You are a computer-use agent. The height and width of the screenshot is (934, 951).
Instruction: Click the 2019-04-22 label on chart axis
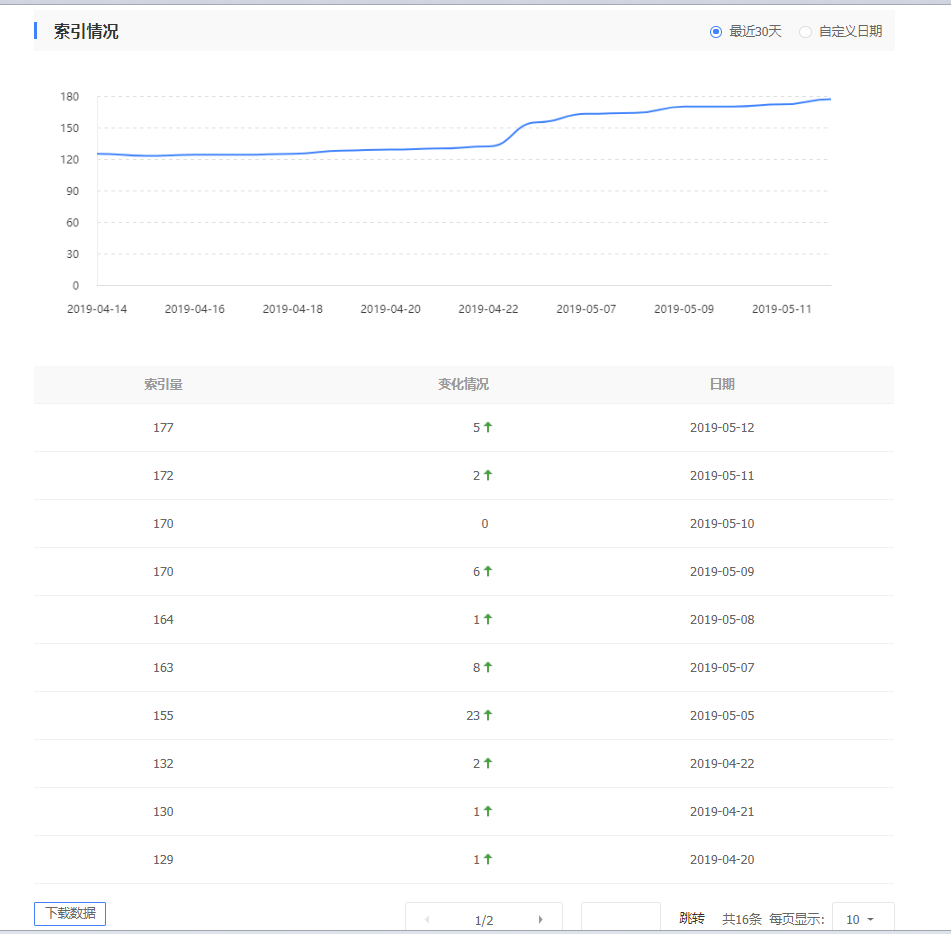coord(488,309)
